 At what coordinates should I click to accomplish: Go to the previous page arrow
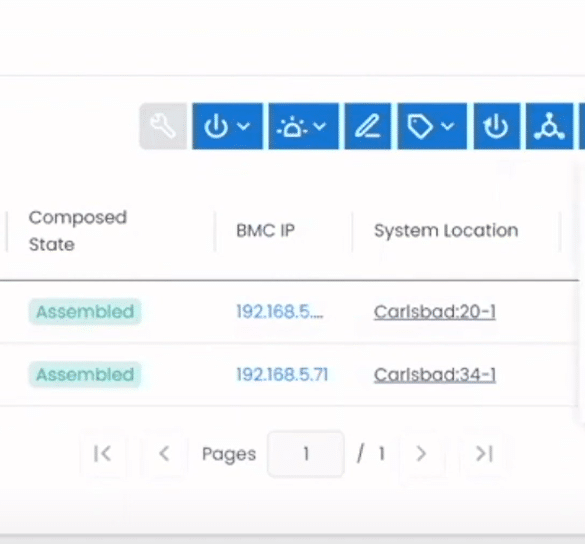pyautogui.click(x=164, y=454)
